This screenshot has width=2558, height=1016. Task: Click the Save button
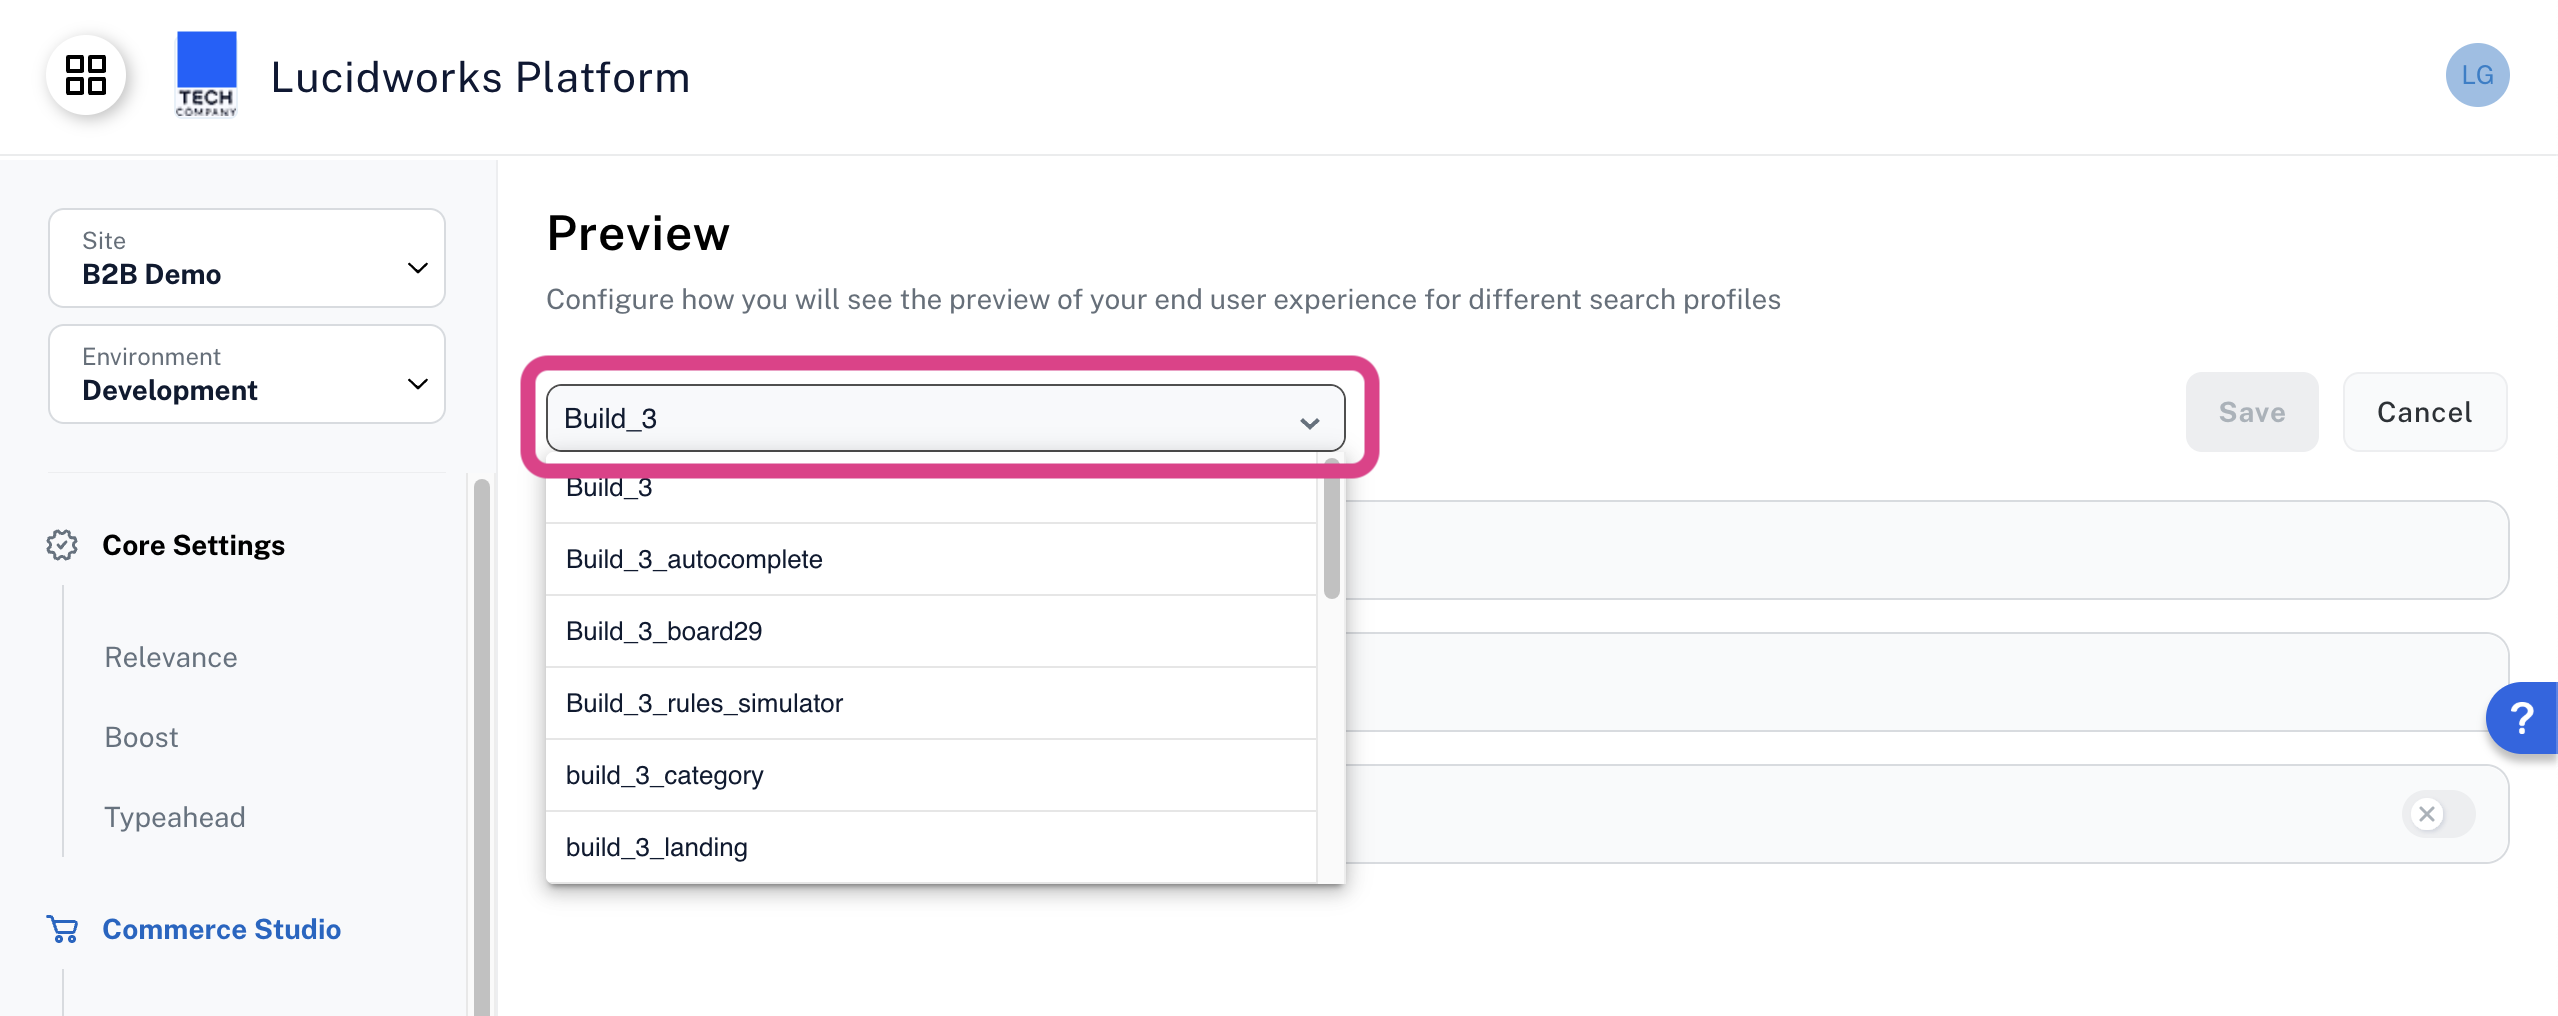click(2251, 412)
